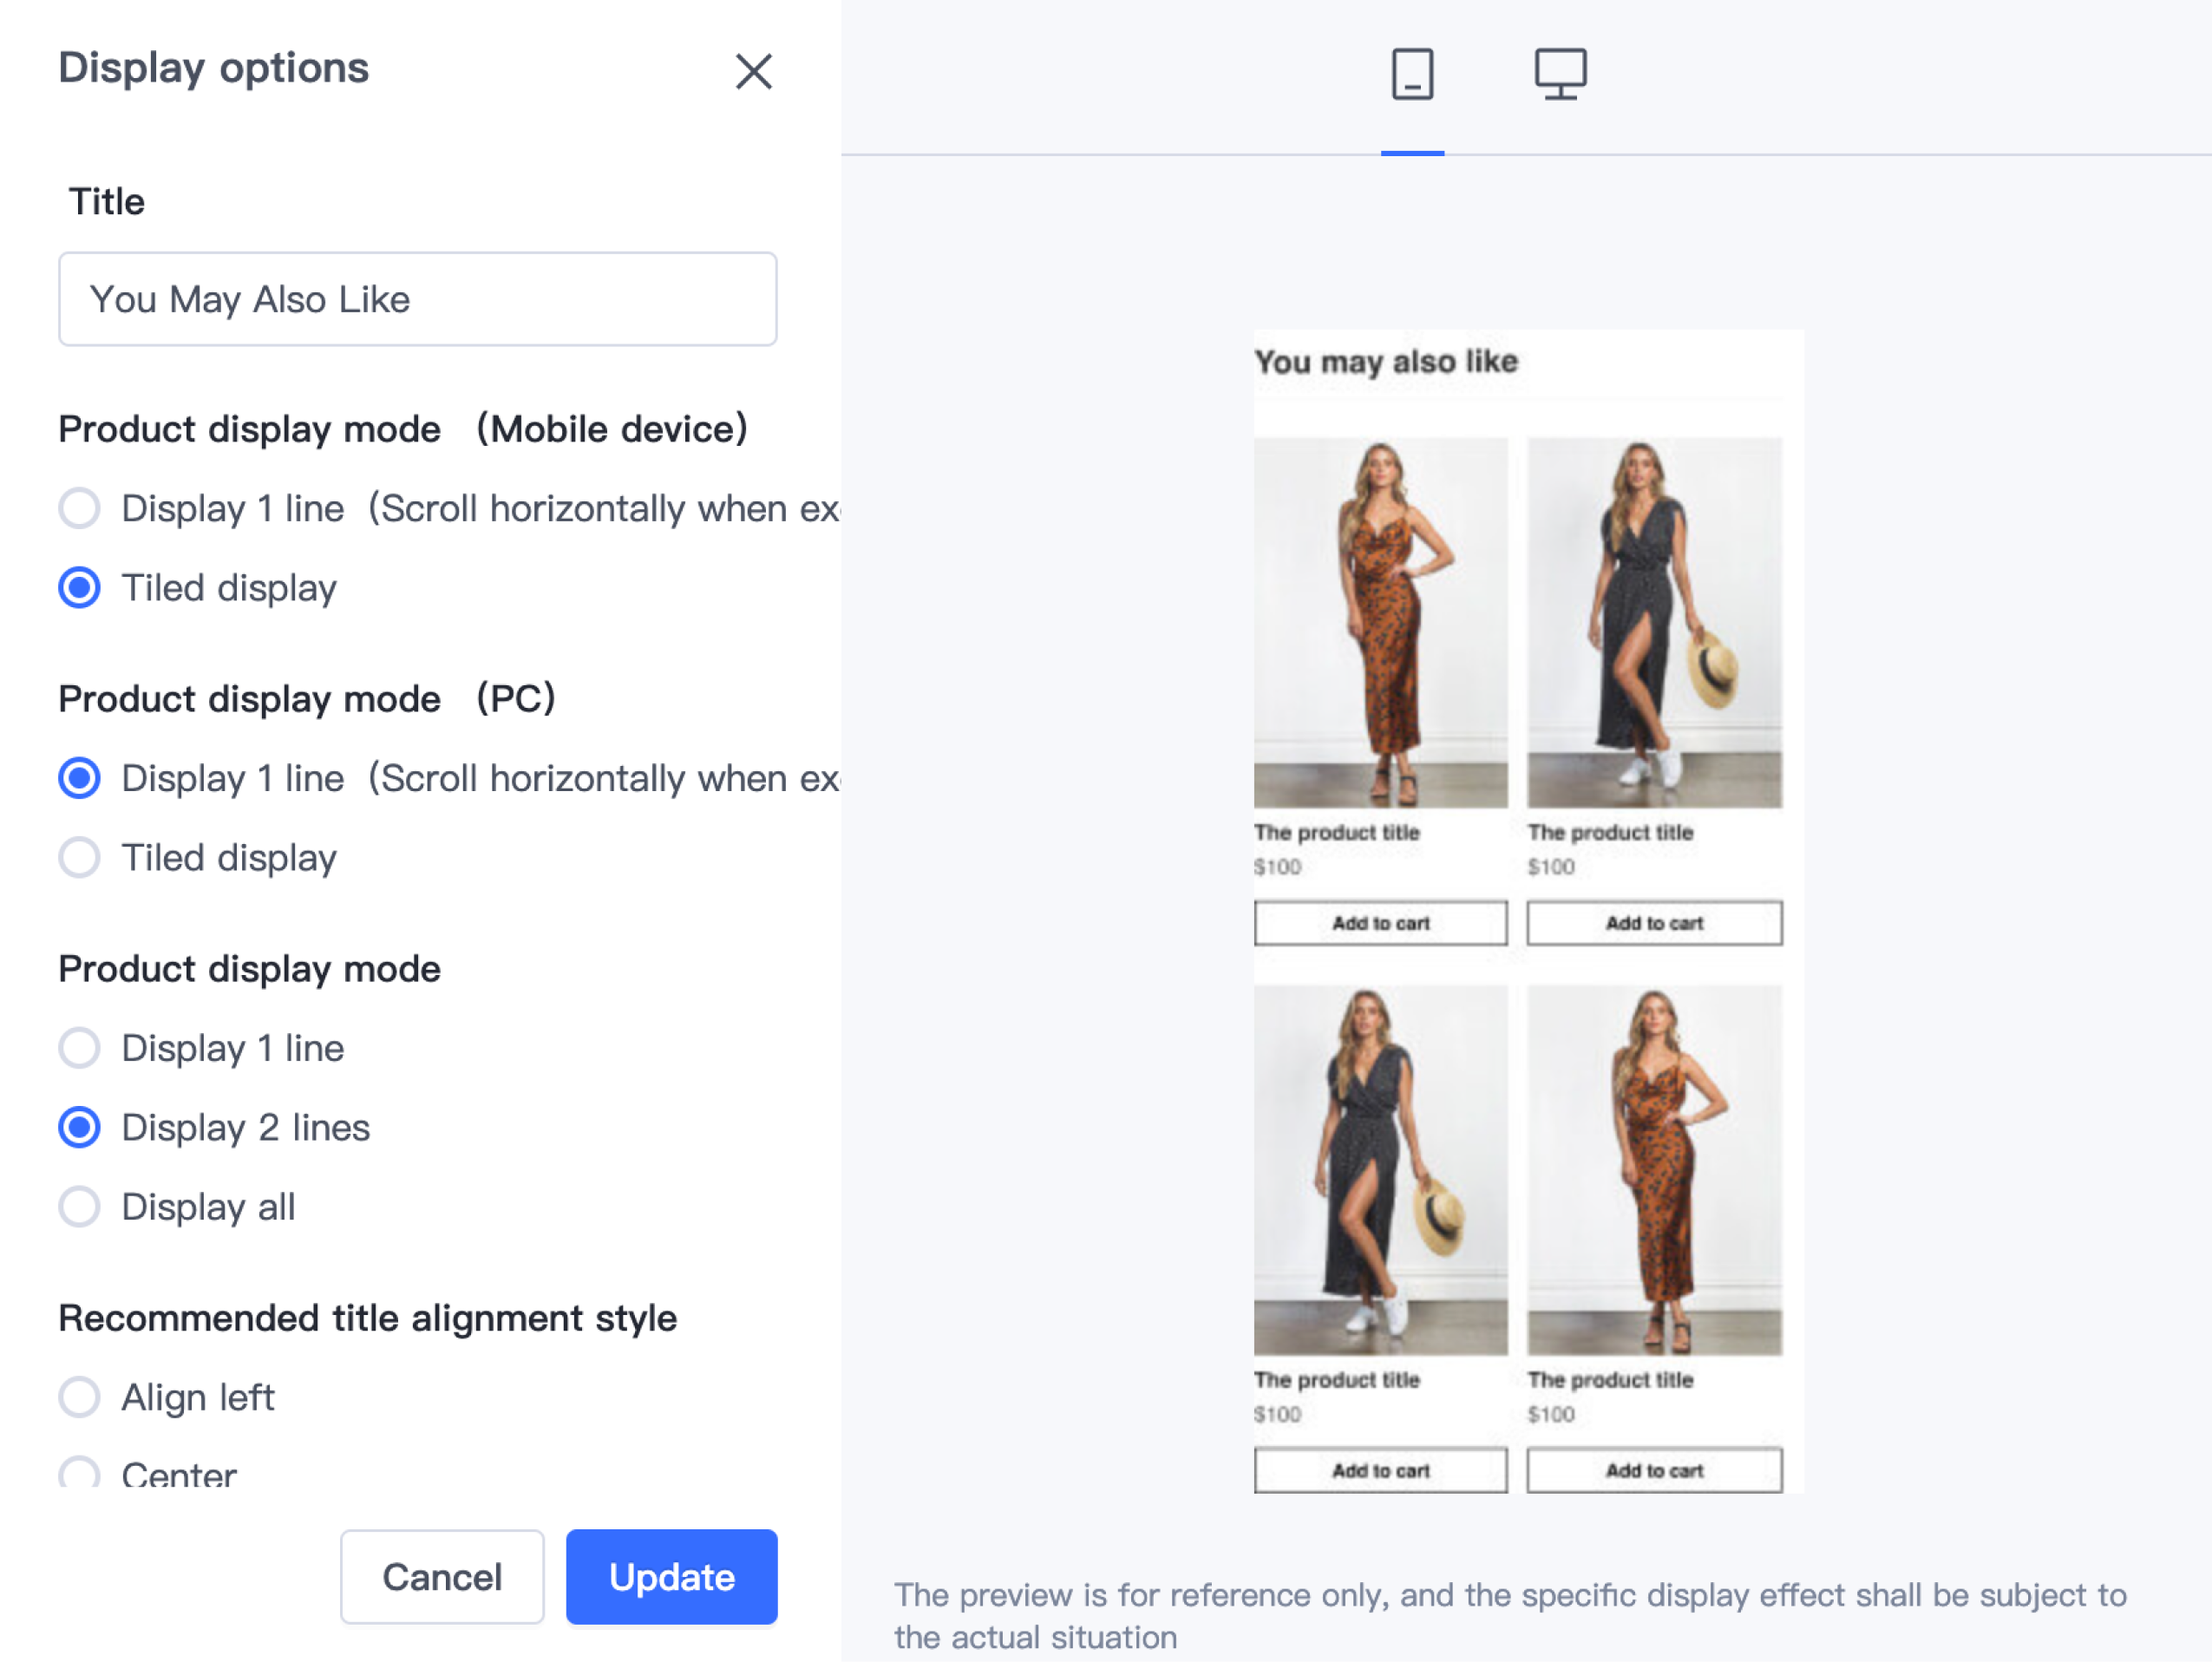Select the Display all option
Screen dimensions: 2212x1662
80,1207
